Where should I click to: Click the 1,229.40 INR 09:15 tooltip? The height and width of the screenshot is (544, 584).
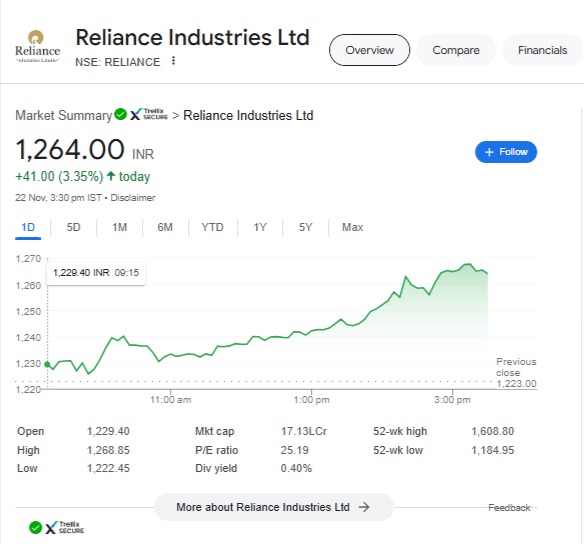tap(96, 273)
